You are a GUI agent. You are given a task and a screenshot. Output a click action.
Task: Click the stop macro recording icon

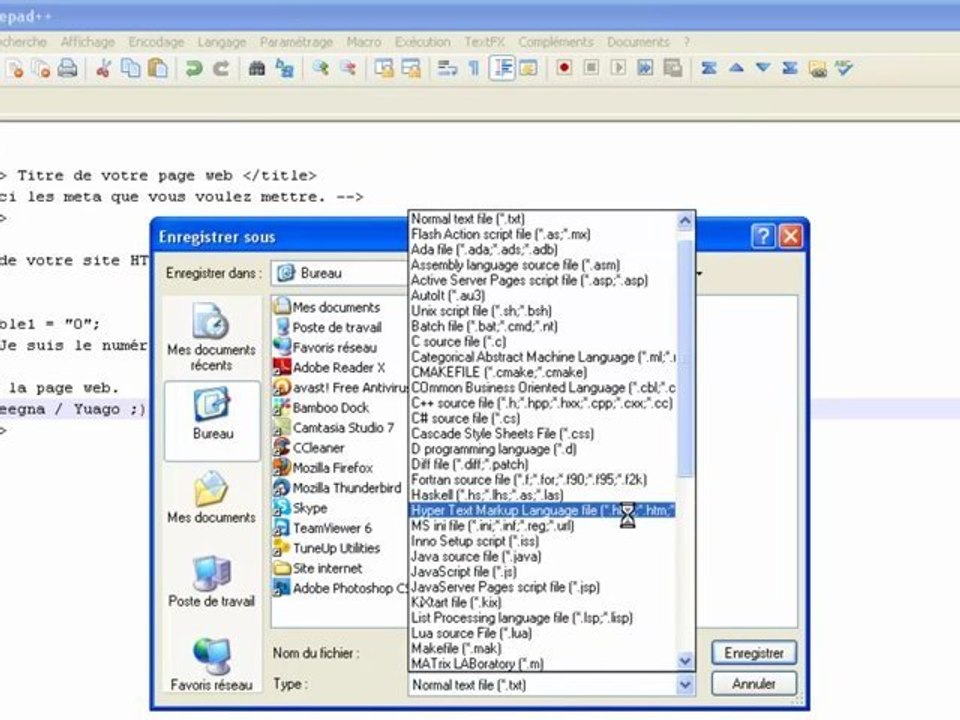[591, 67]
